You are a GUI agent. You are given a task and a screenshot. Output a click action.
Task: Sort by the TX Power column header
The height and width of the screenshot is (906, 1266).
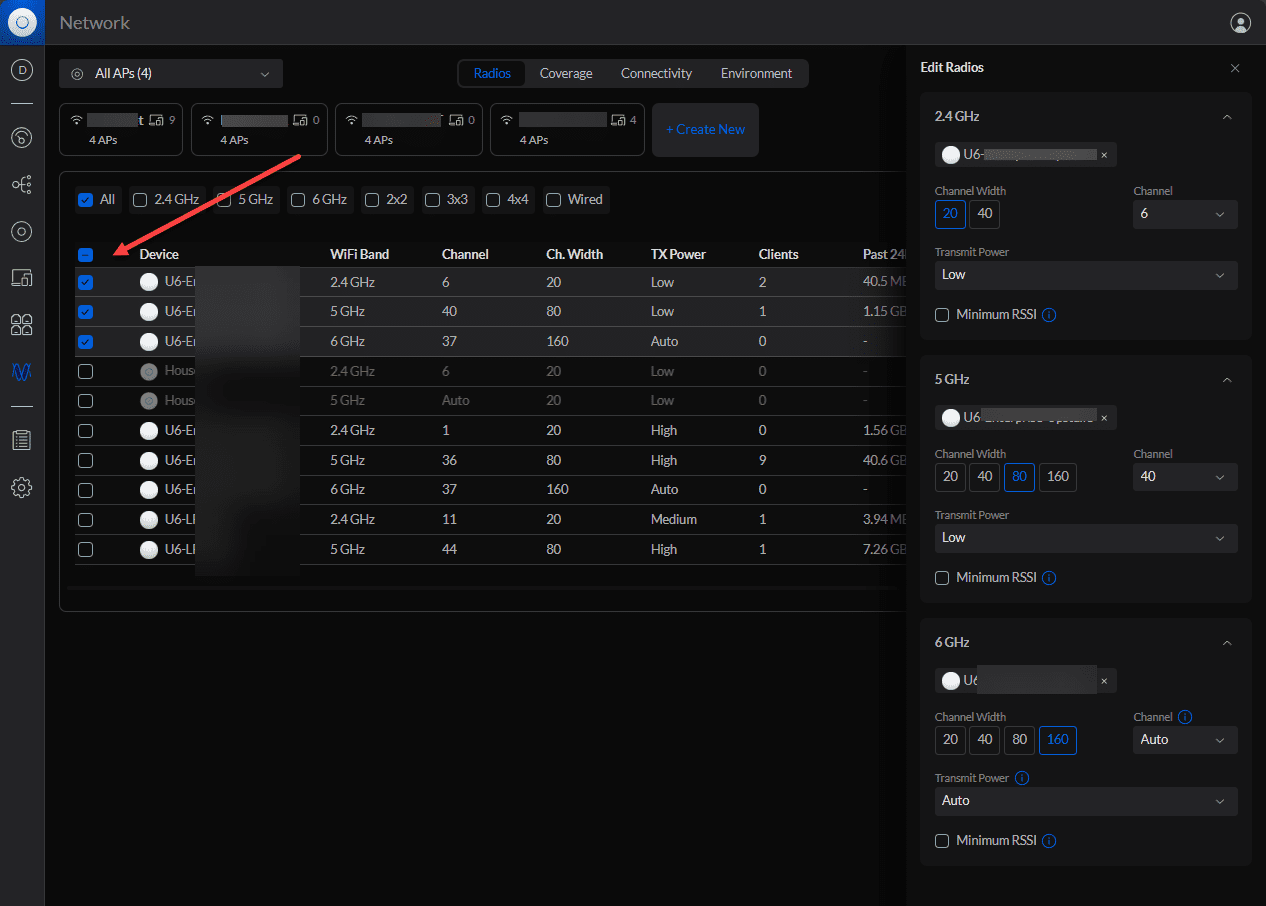point(678,255)
